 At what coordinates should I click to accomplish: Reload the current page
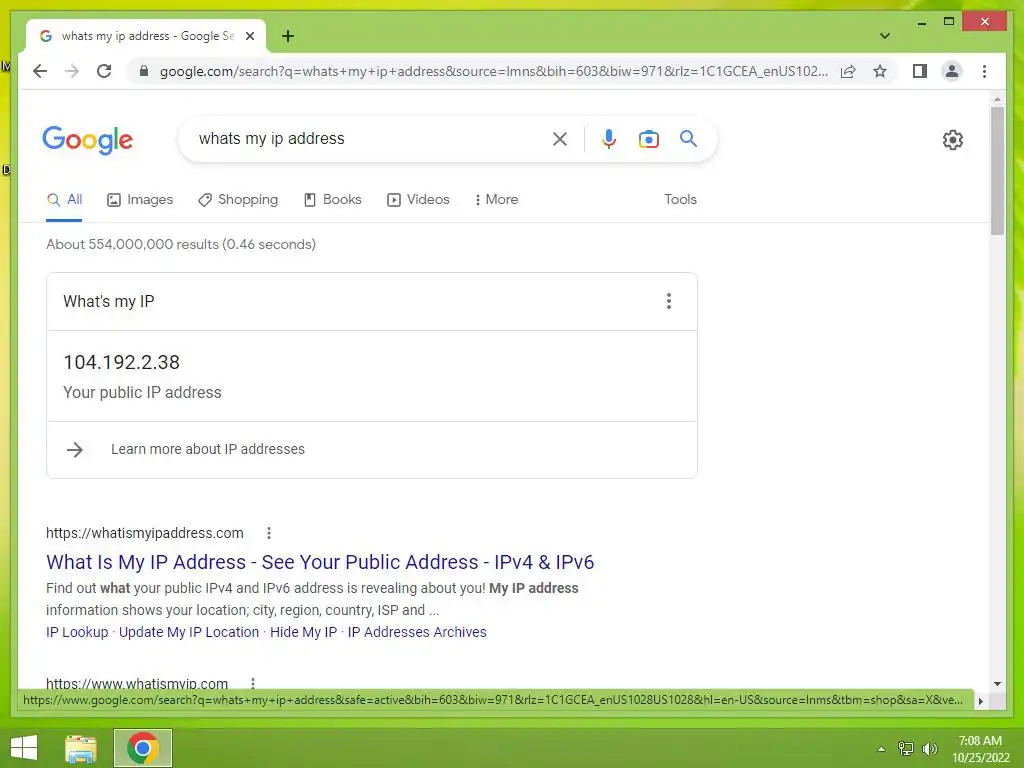pyautogui.click(x=104, y=71)
